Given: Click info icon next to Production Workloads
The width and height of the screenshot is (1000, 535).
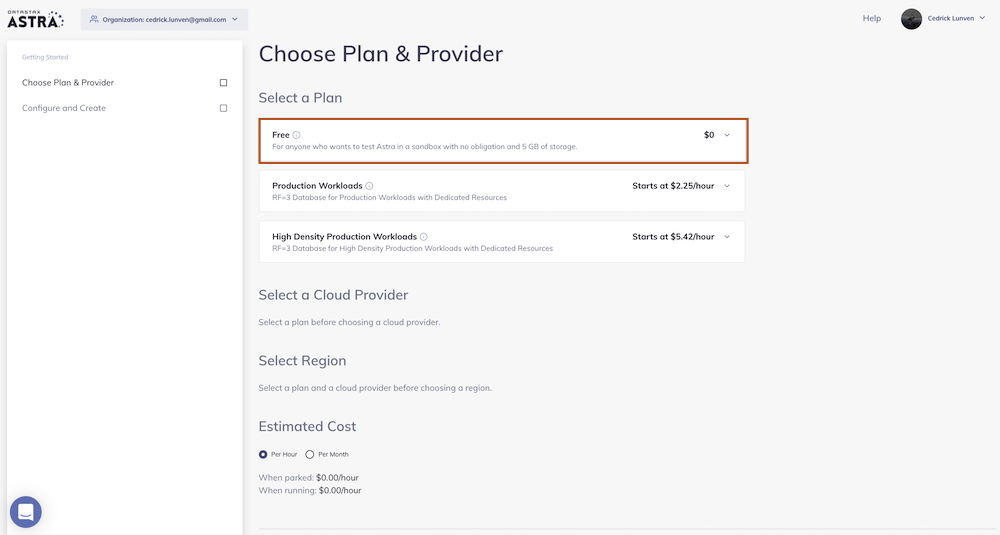Looking at the screenshot, I should tap(369, 186).
